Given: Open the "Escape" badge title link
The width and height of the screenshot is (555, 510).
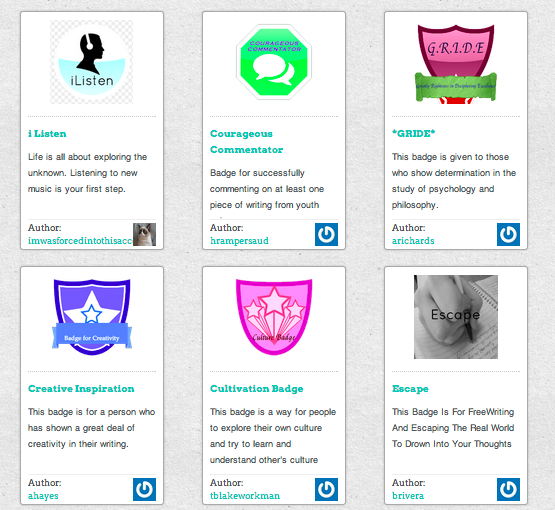Looking at the screenshot, I should pos(410,389).
